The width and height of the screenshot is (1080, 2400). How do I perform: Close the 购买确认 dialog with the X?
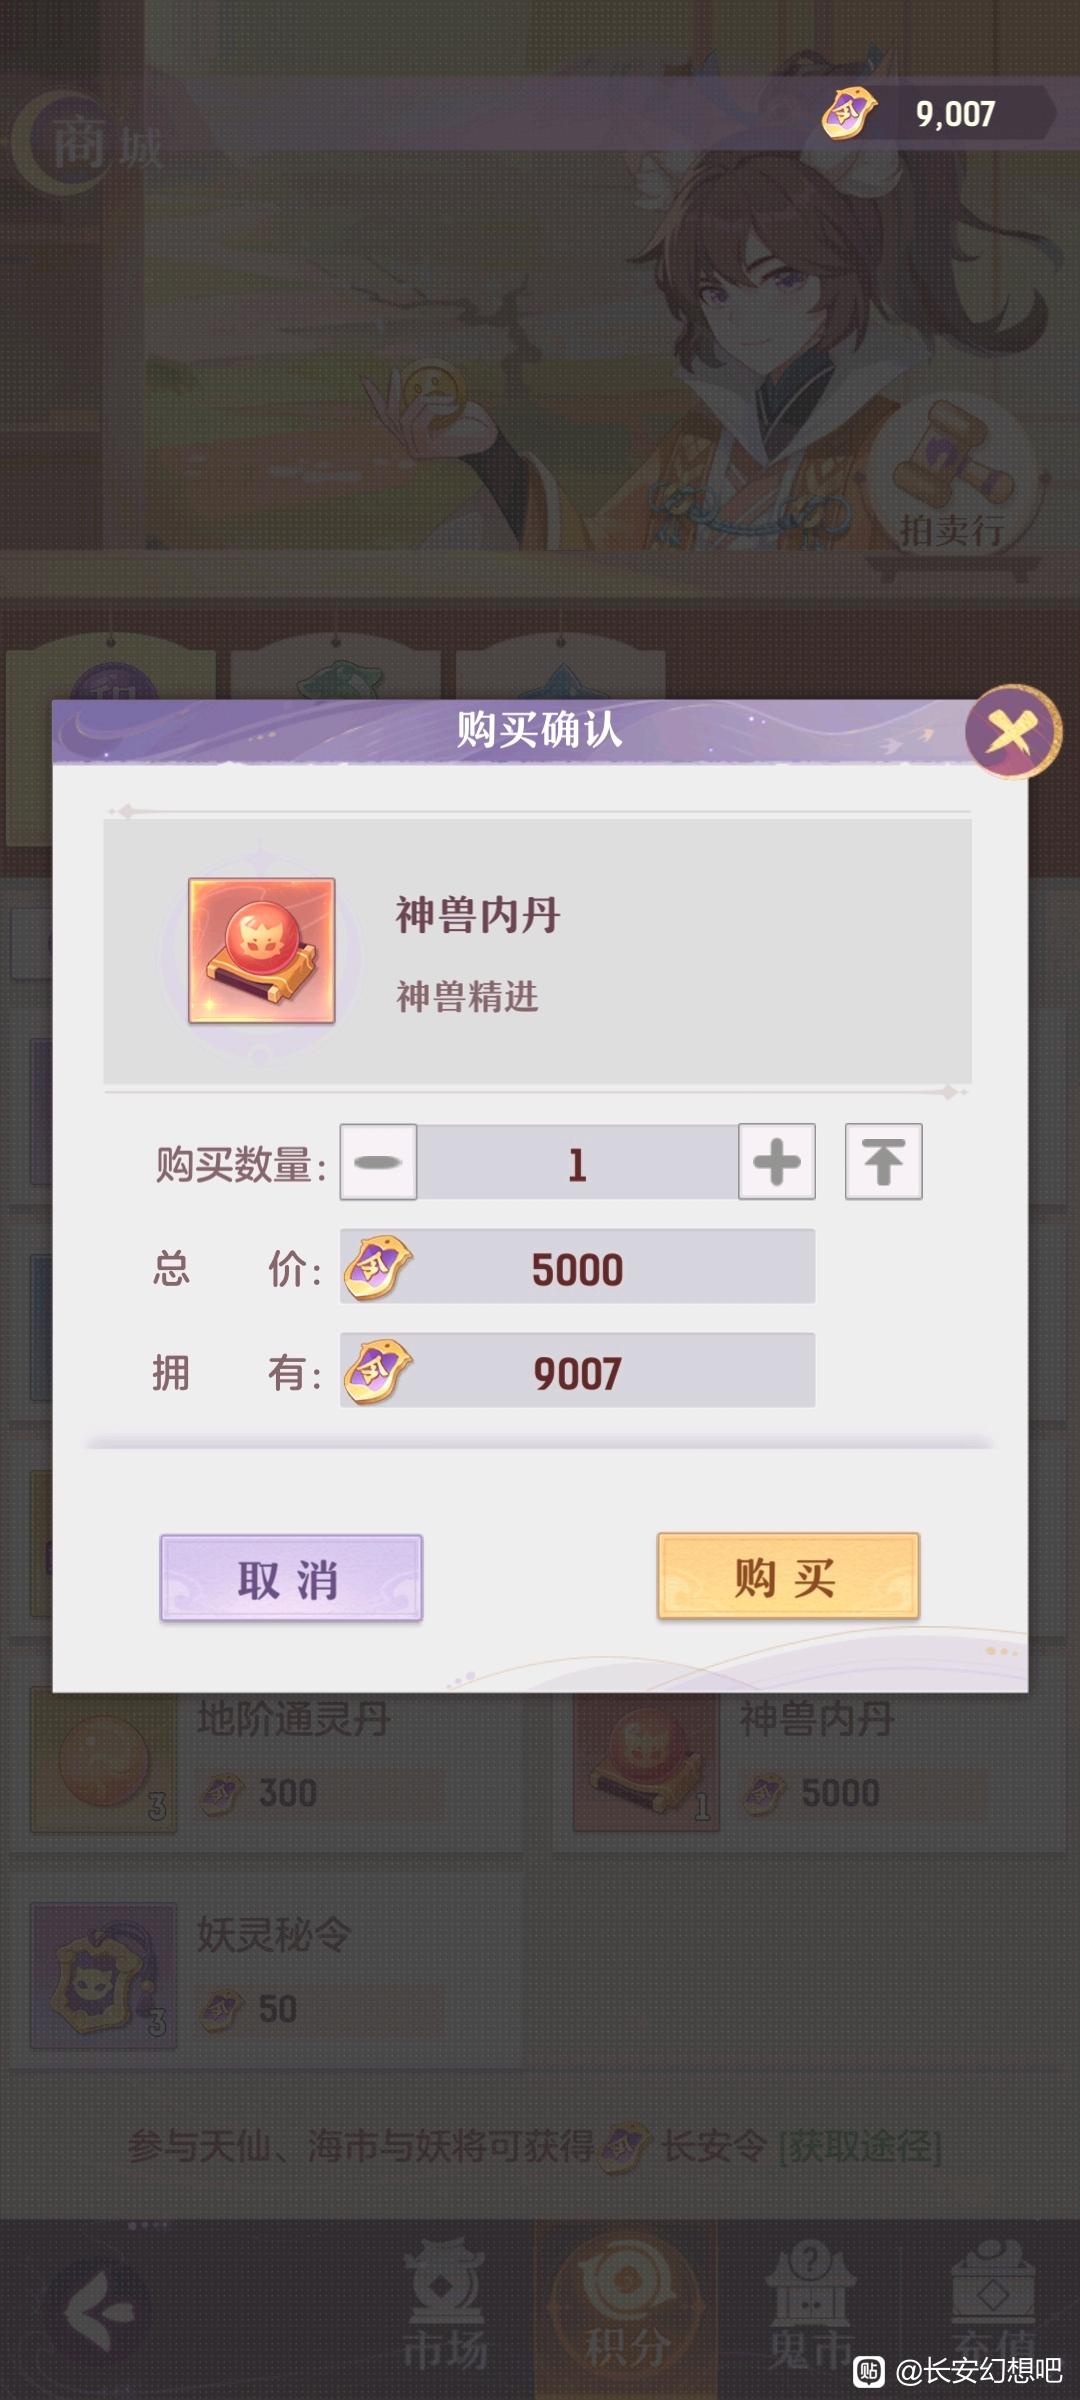click(x=1012, y=733)
